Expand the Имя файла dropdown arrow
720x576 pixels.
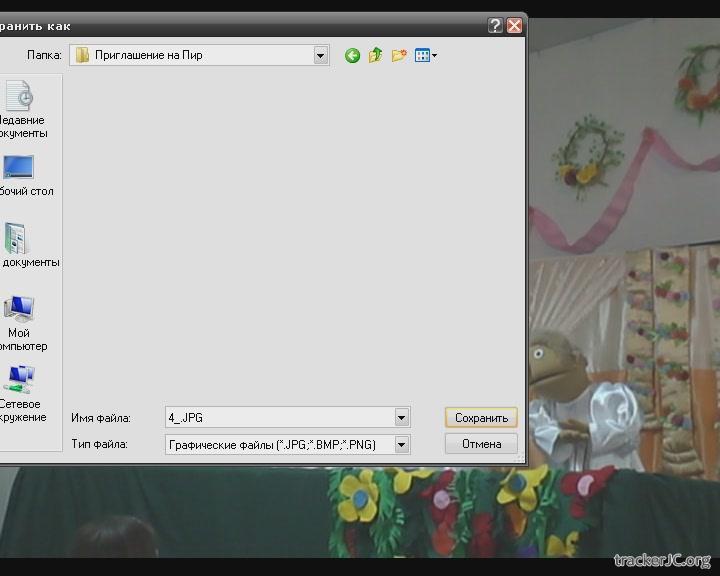(401, 418)
